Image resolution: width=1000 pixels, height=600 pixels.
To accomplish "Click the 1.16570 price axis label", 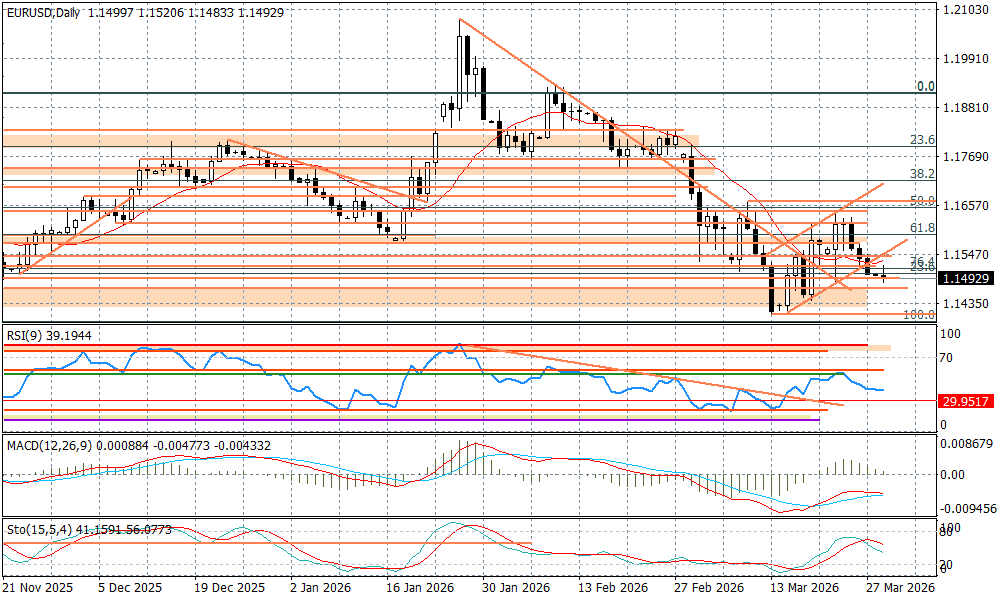I will [966, 206].
